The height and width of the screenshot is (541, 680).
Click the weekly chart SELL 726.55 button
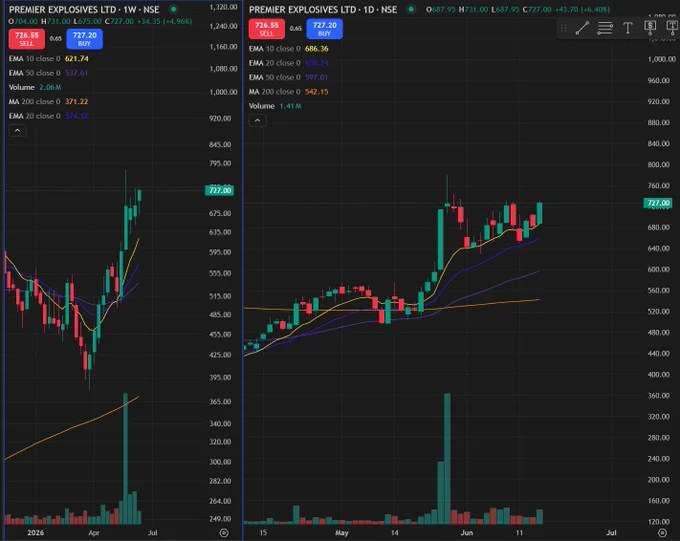26,39
